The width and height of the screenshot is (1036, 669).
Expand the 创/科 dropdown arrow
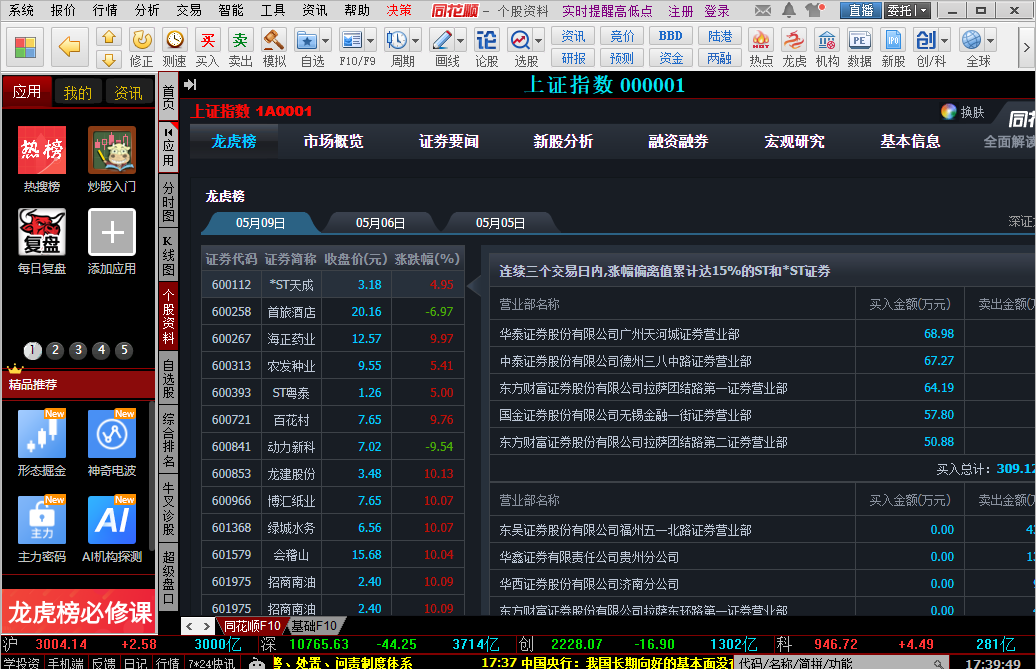pyautogui.click(x=944, y=41)
